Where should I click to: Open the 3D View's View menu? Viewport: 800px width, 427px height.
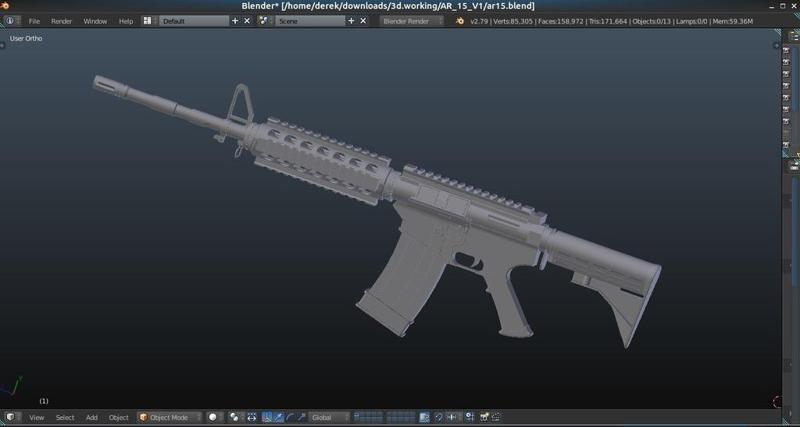click(x=36, y=417)
